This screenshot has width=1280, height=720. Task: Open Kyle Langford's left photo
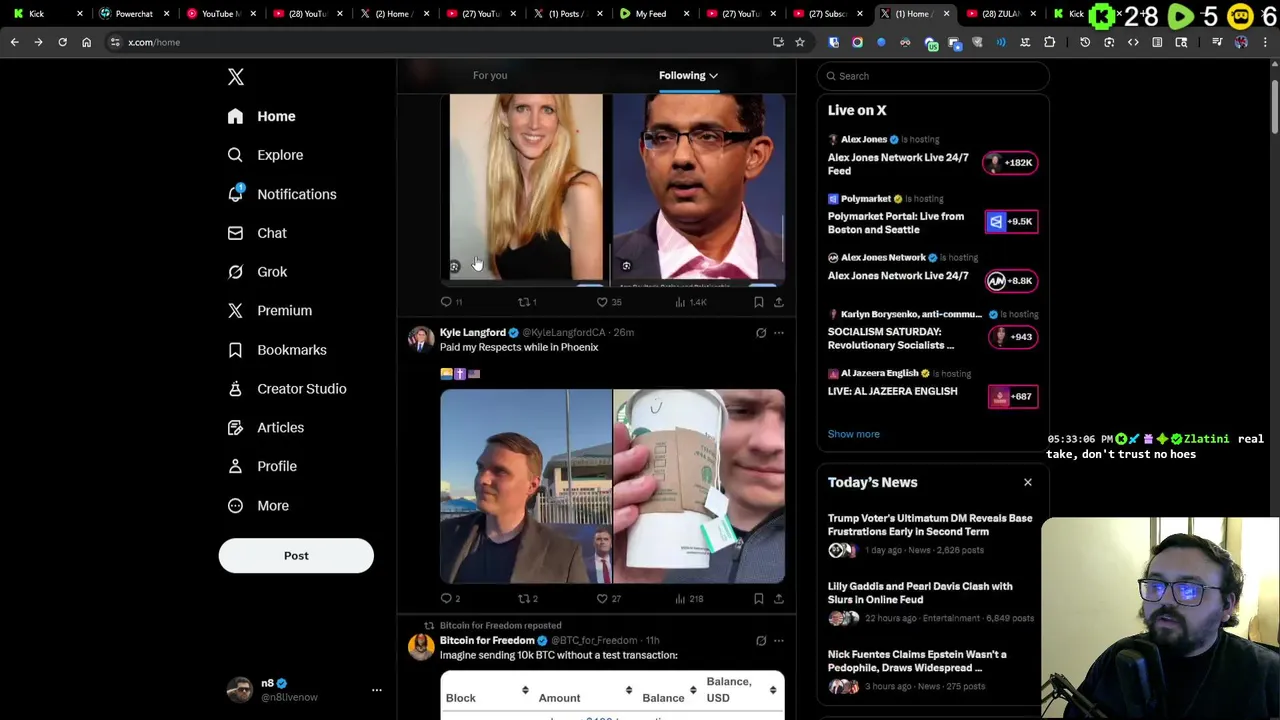[x=526, y=486]
